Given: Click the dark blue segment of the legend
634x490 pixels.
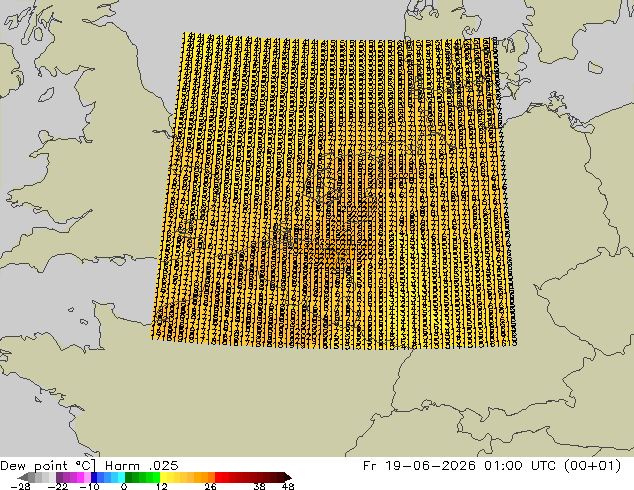Looking at the screenshot, I should click(94, 477).
